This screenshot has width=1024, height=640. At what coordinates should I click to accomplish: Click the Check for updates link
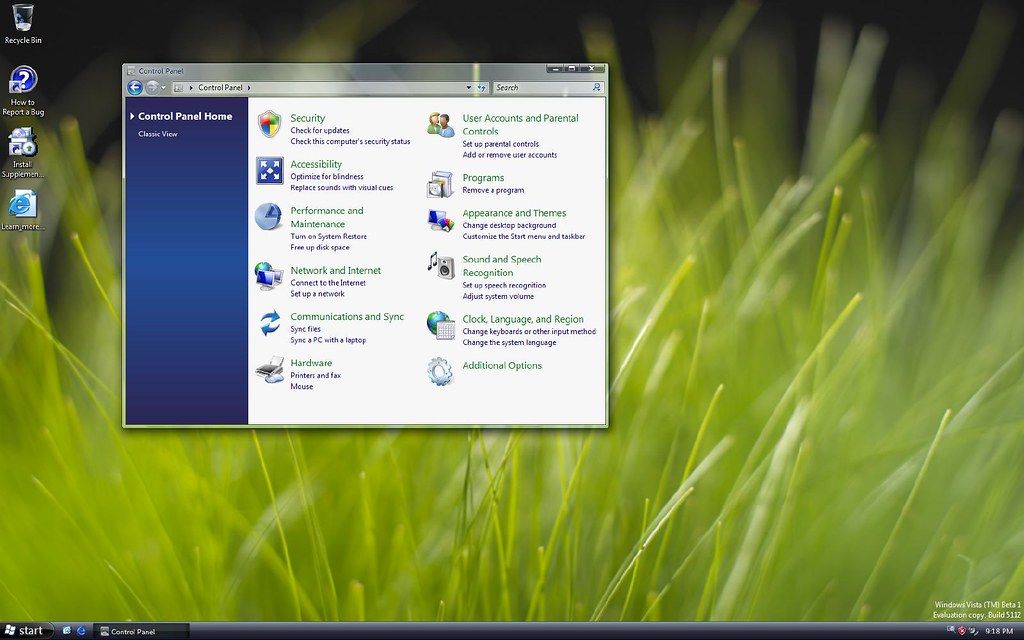click(320, 131)
